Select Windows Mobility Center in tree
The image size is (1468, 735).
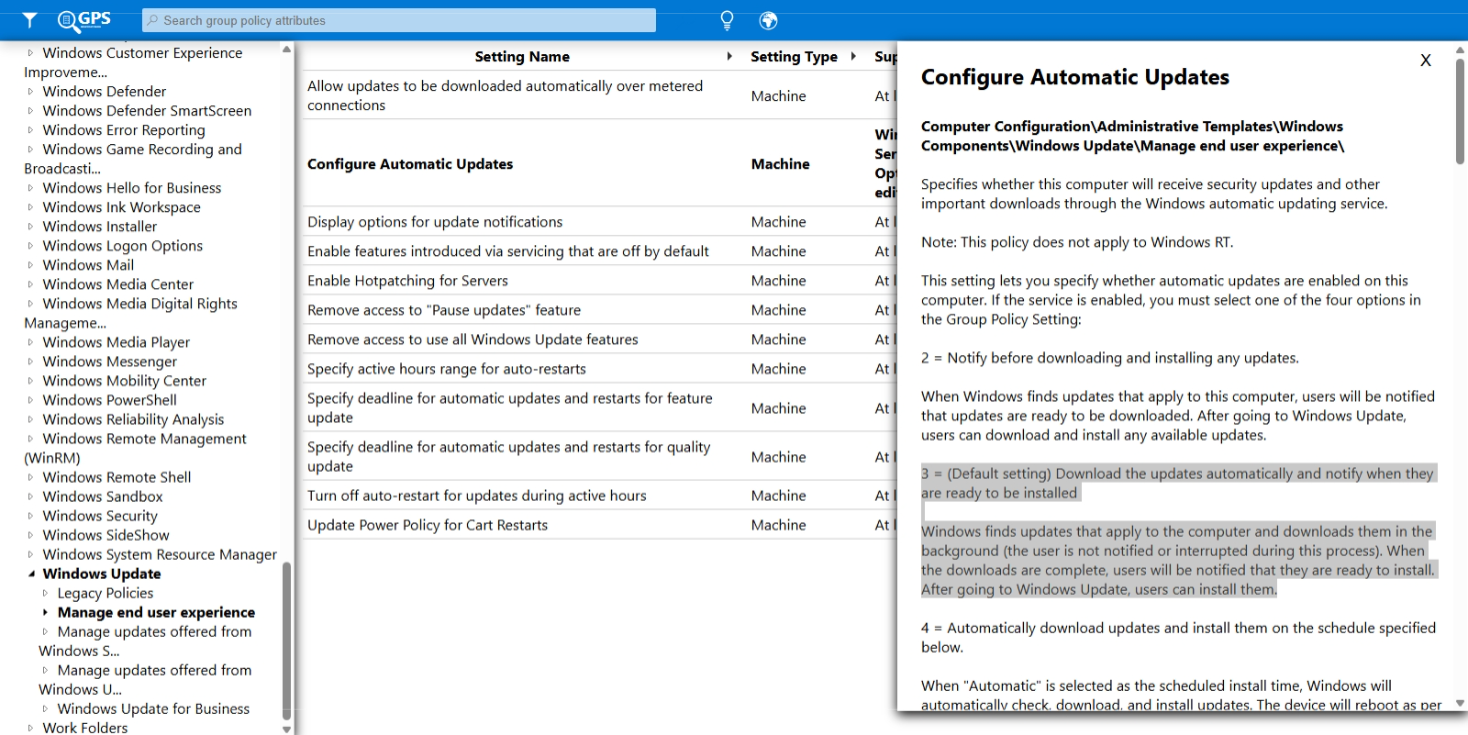pos(124,381)
